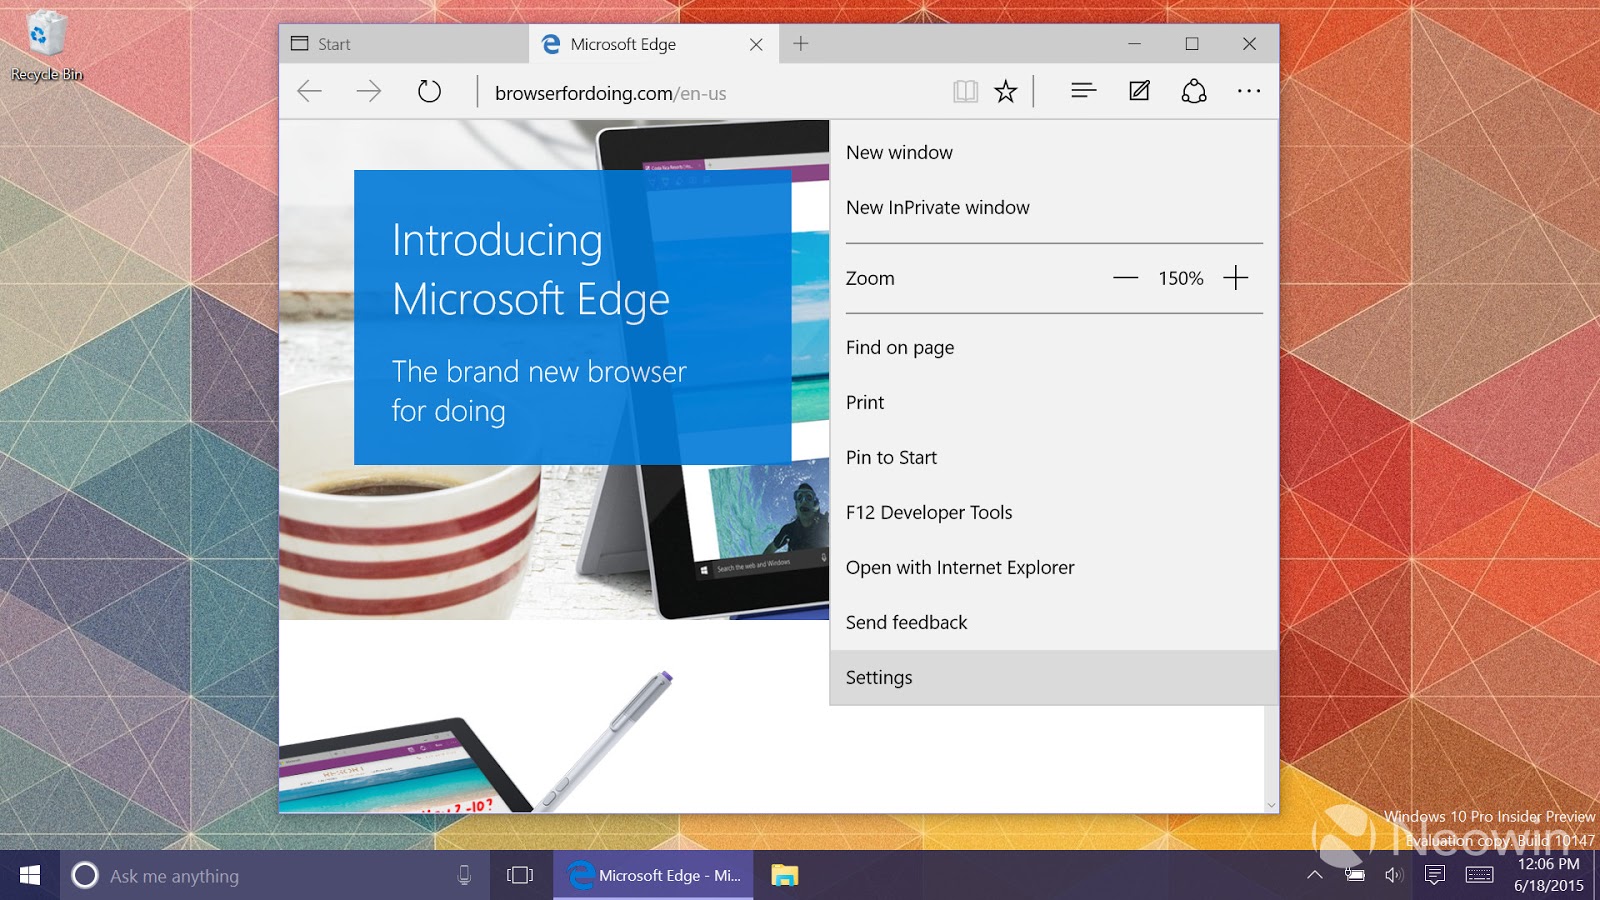The image size is (1600, 900).
Task: Select Find on page
Action: coord(1054,348)
